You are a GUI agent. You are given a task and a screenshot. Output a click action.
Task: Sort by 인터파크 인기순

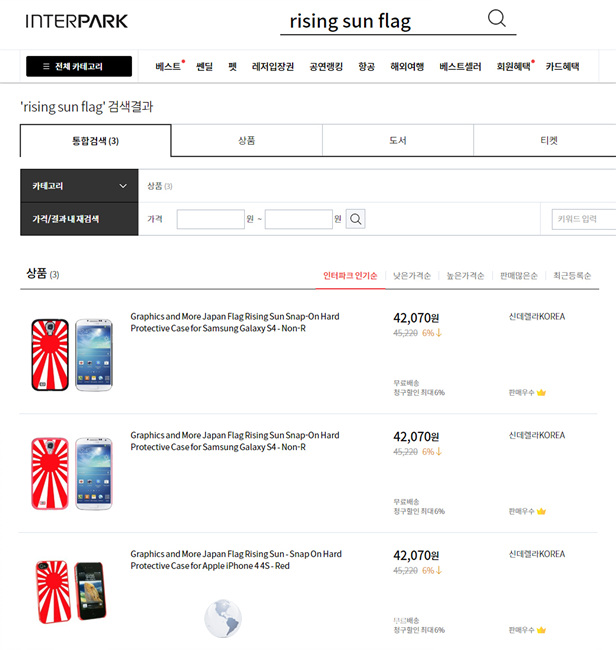click(x=350, y=276)
